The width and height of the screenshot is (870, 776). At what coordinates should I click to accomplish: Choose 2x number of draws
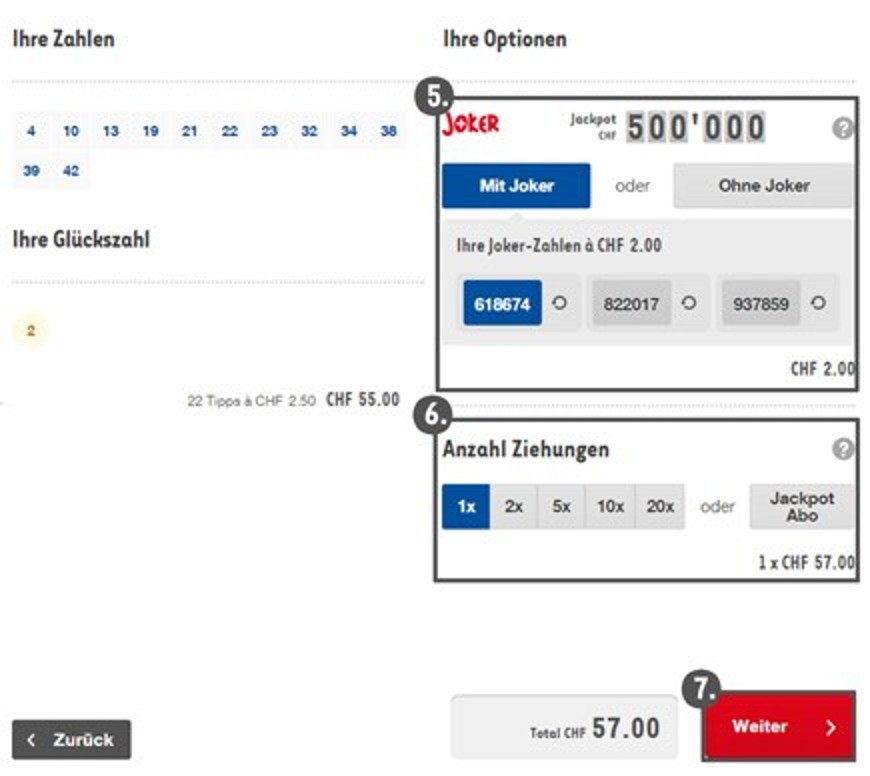pyautogui.click(x=514, y=506)
